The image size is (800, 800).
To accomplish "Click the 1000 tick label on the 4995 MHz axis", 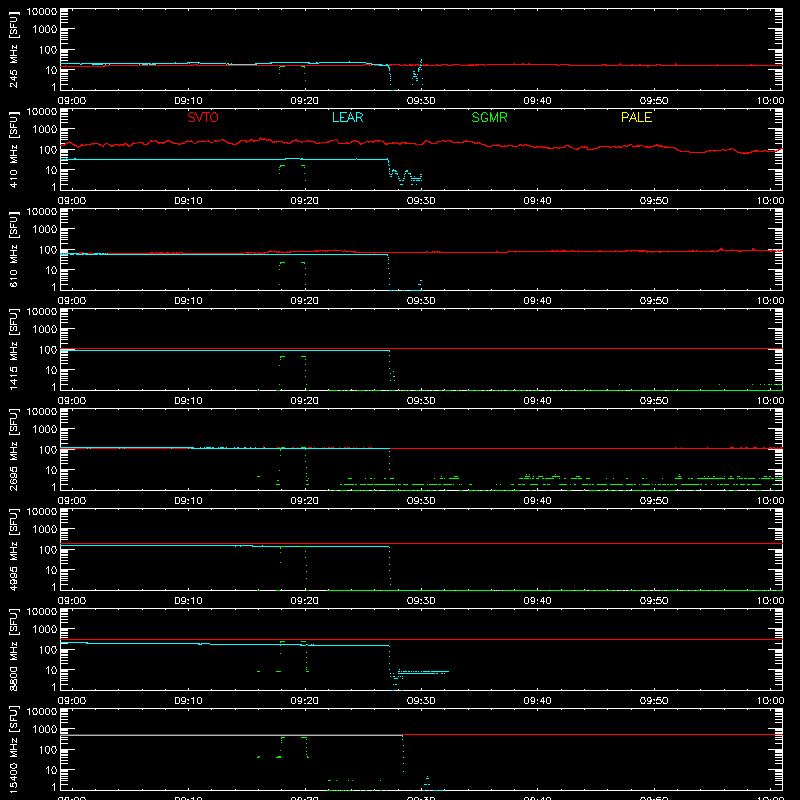I will point(45,530).
